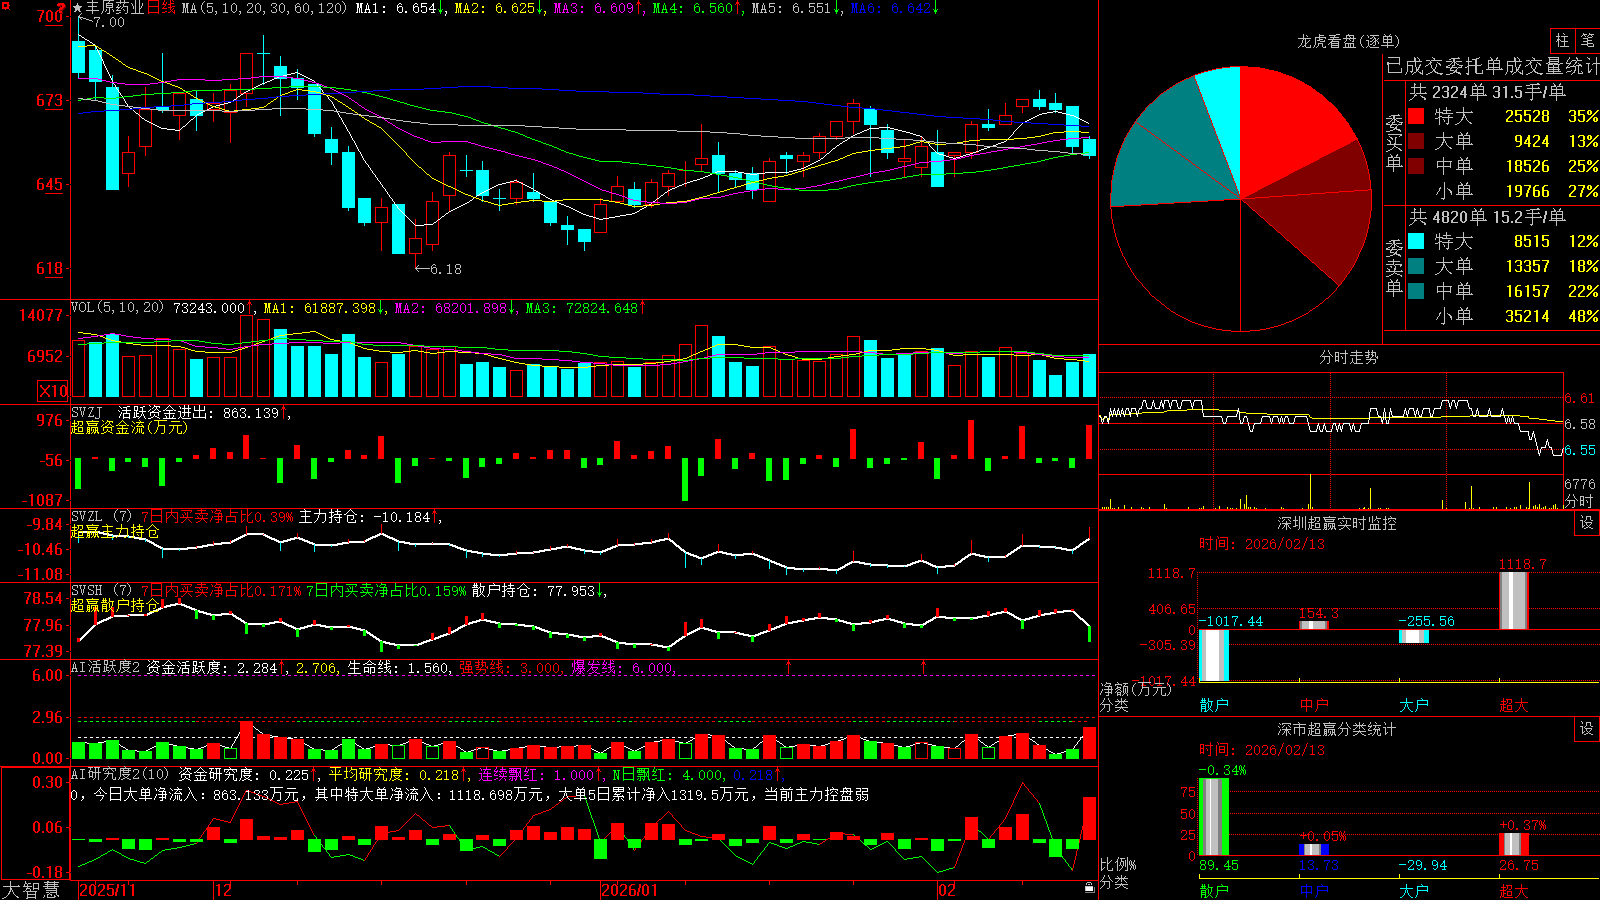Select the 02 month marker on timeline
This screenshot has height=900, width=1600.
946,890
